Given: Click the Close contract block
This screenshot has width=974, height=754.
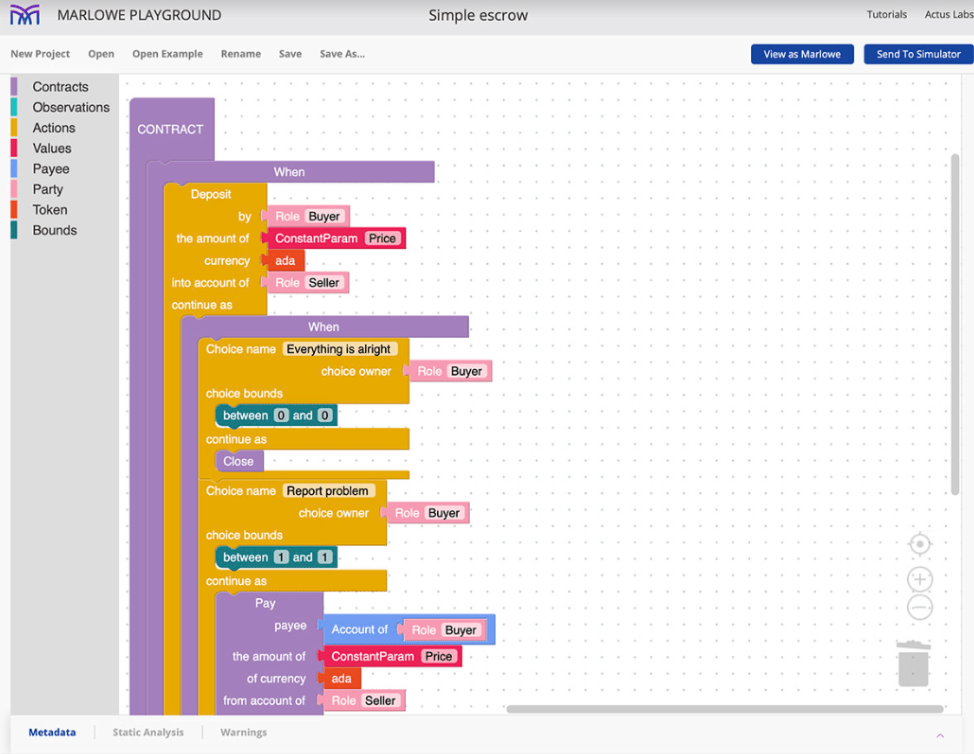Looking at the screenshot, I should coord(239,461).
